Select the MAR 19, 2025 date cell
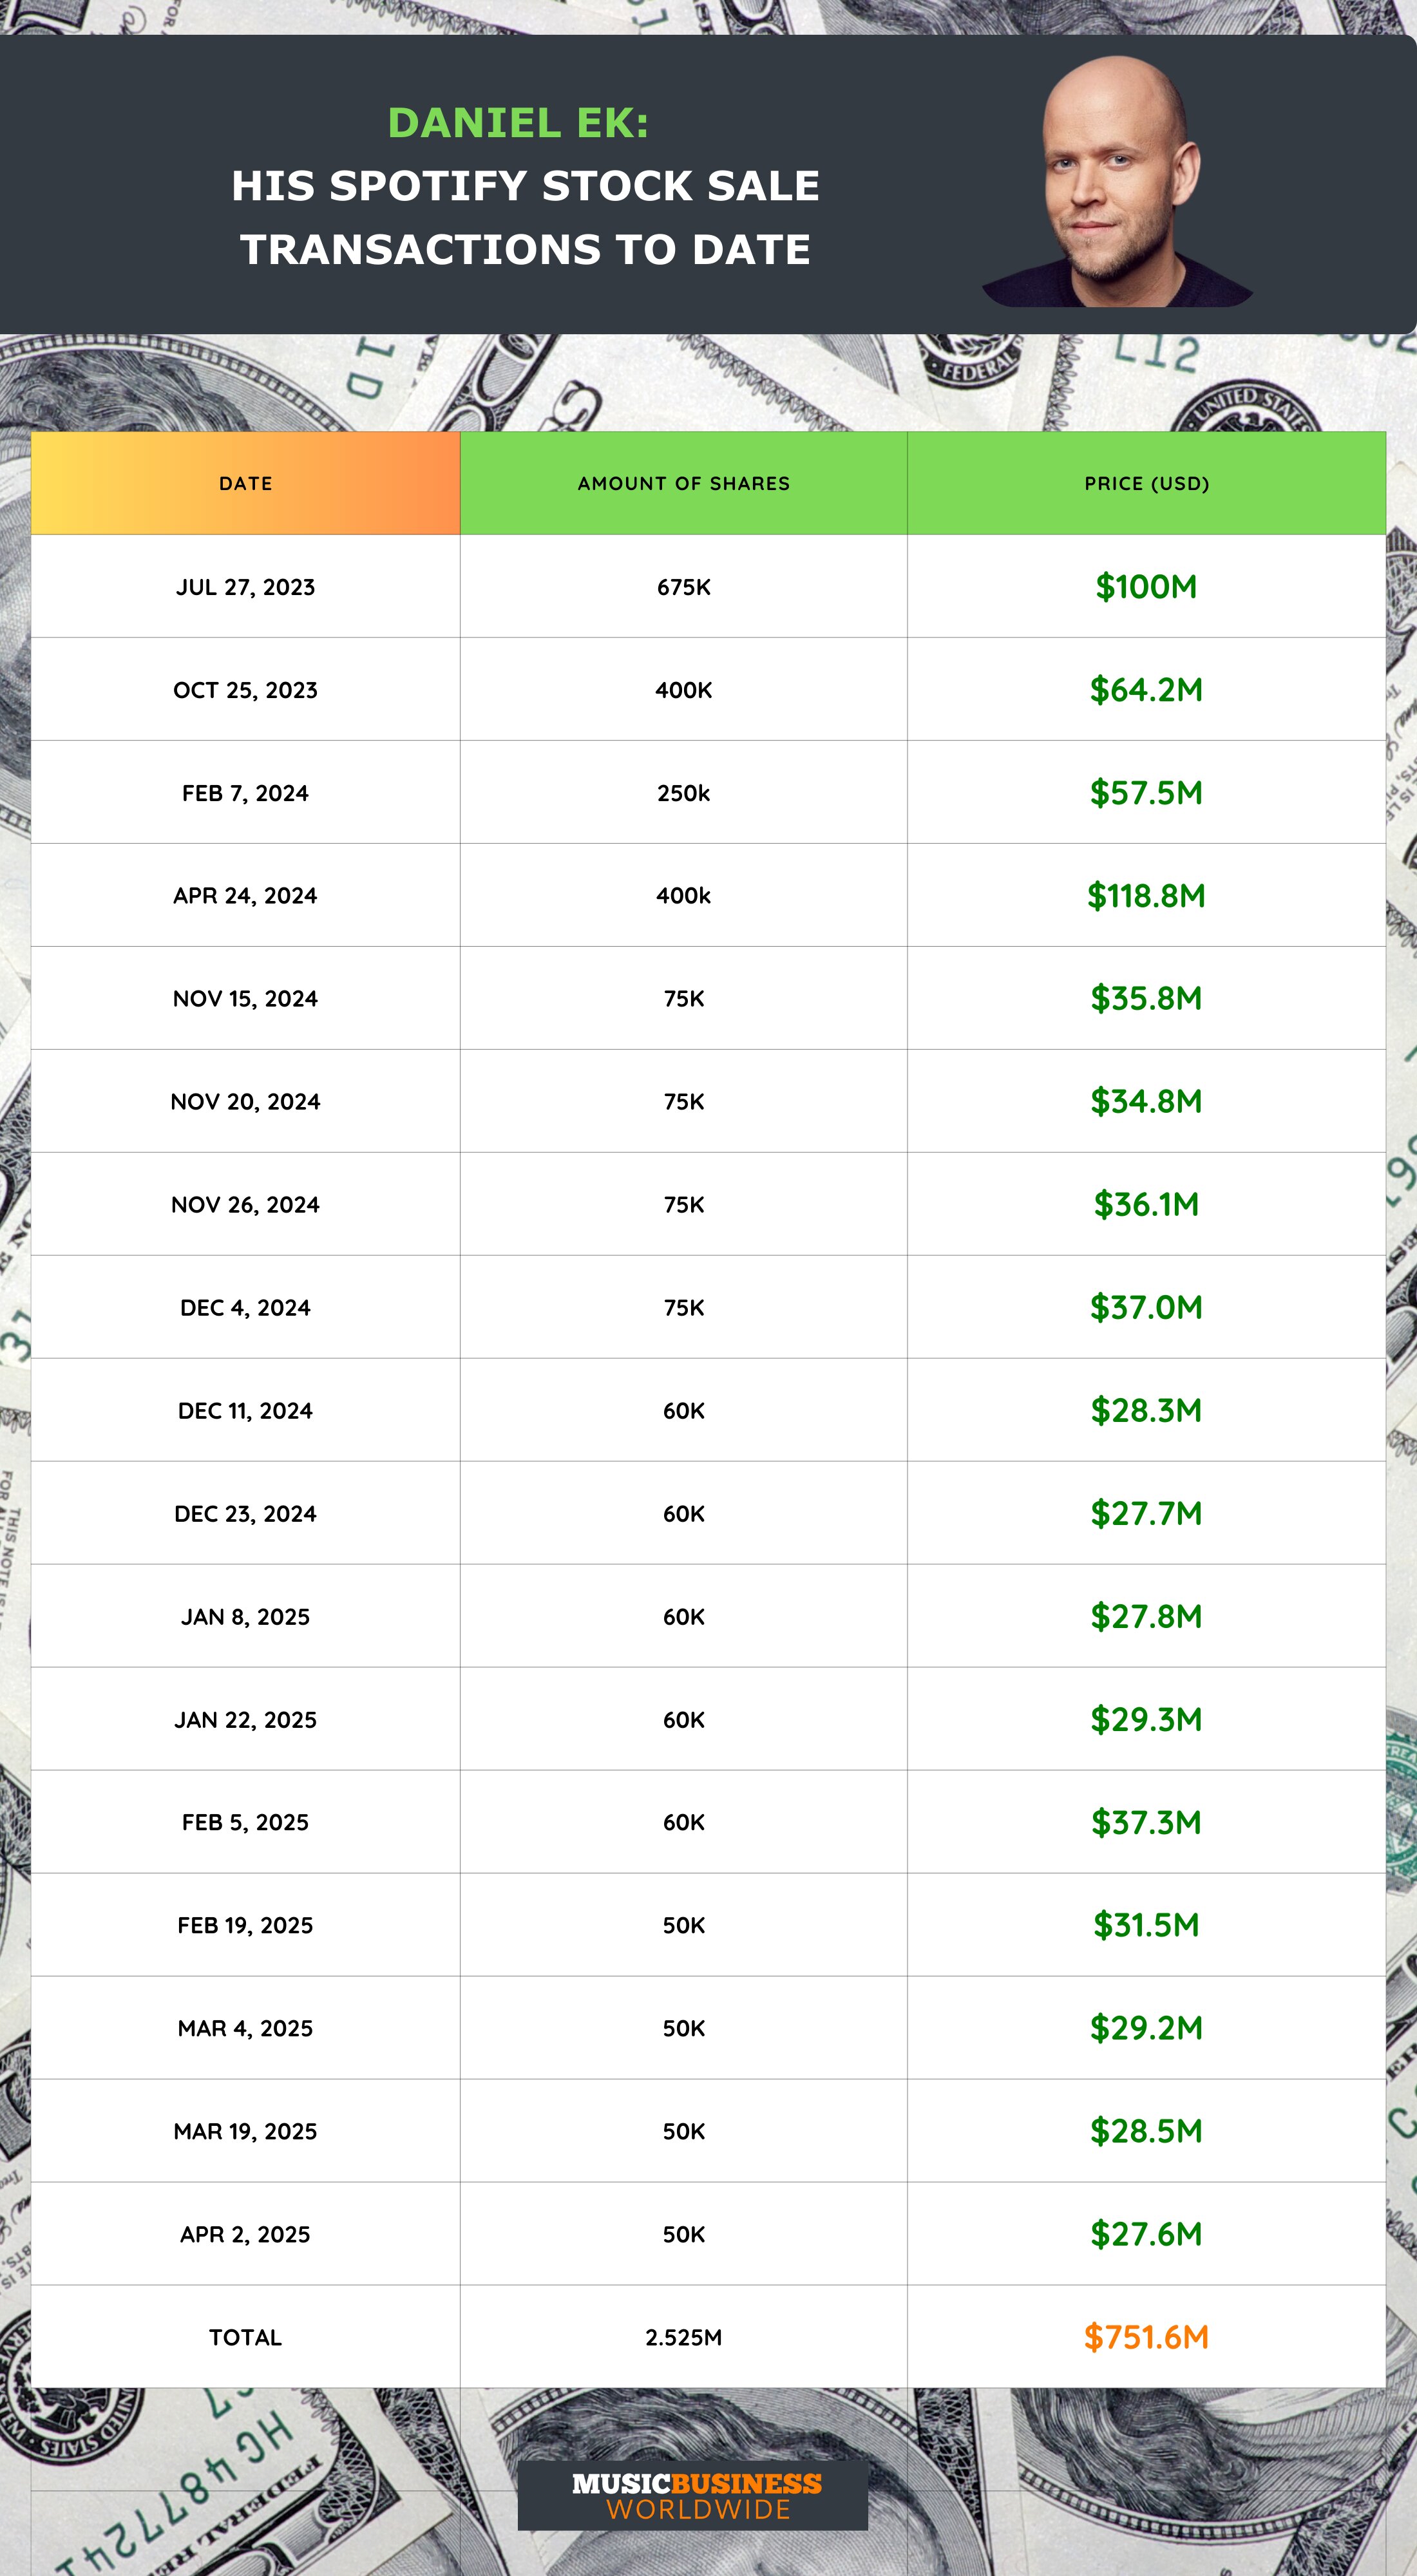 (246, 2132)
